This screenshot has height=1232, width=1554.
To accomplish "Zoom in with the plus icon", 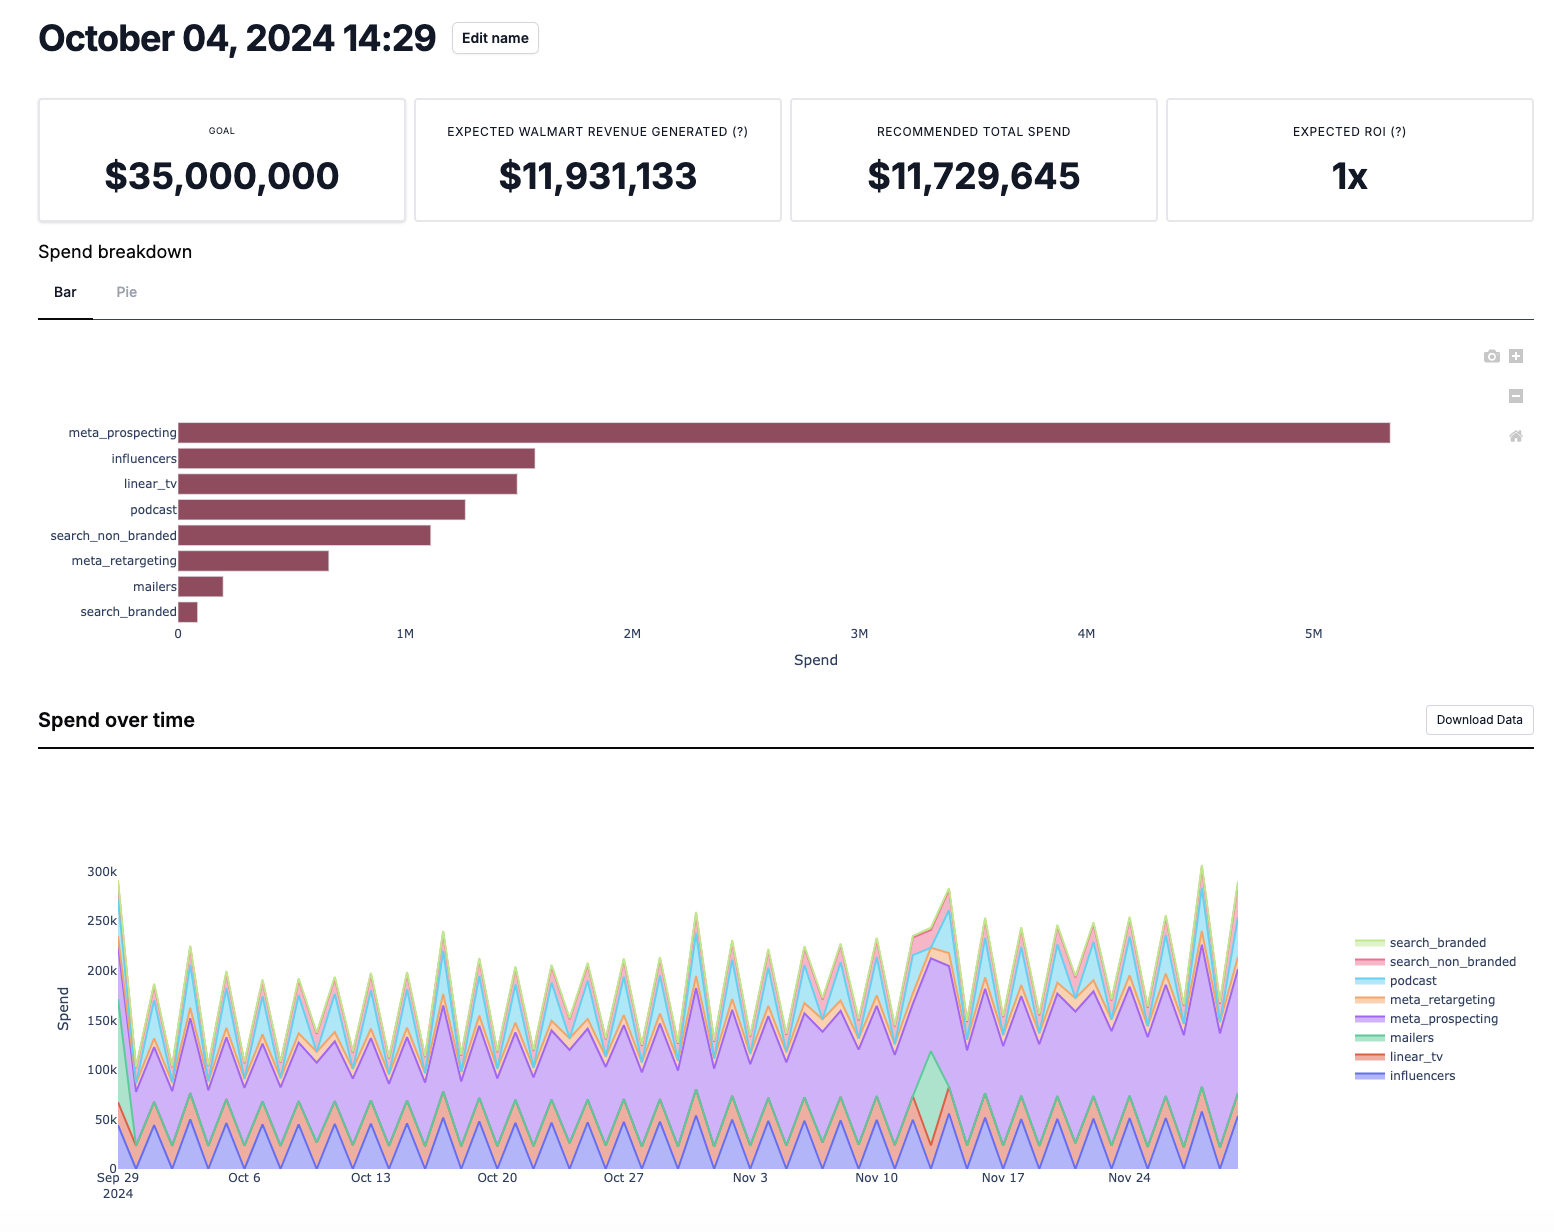I will tap(1516, 356).
